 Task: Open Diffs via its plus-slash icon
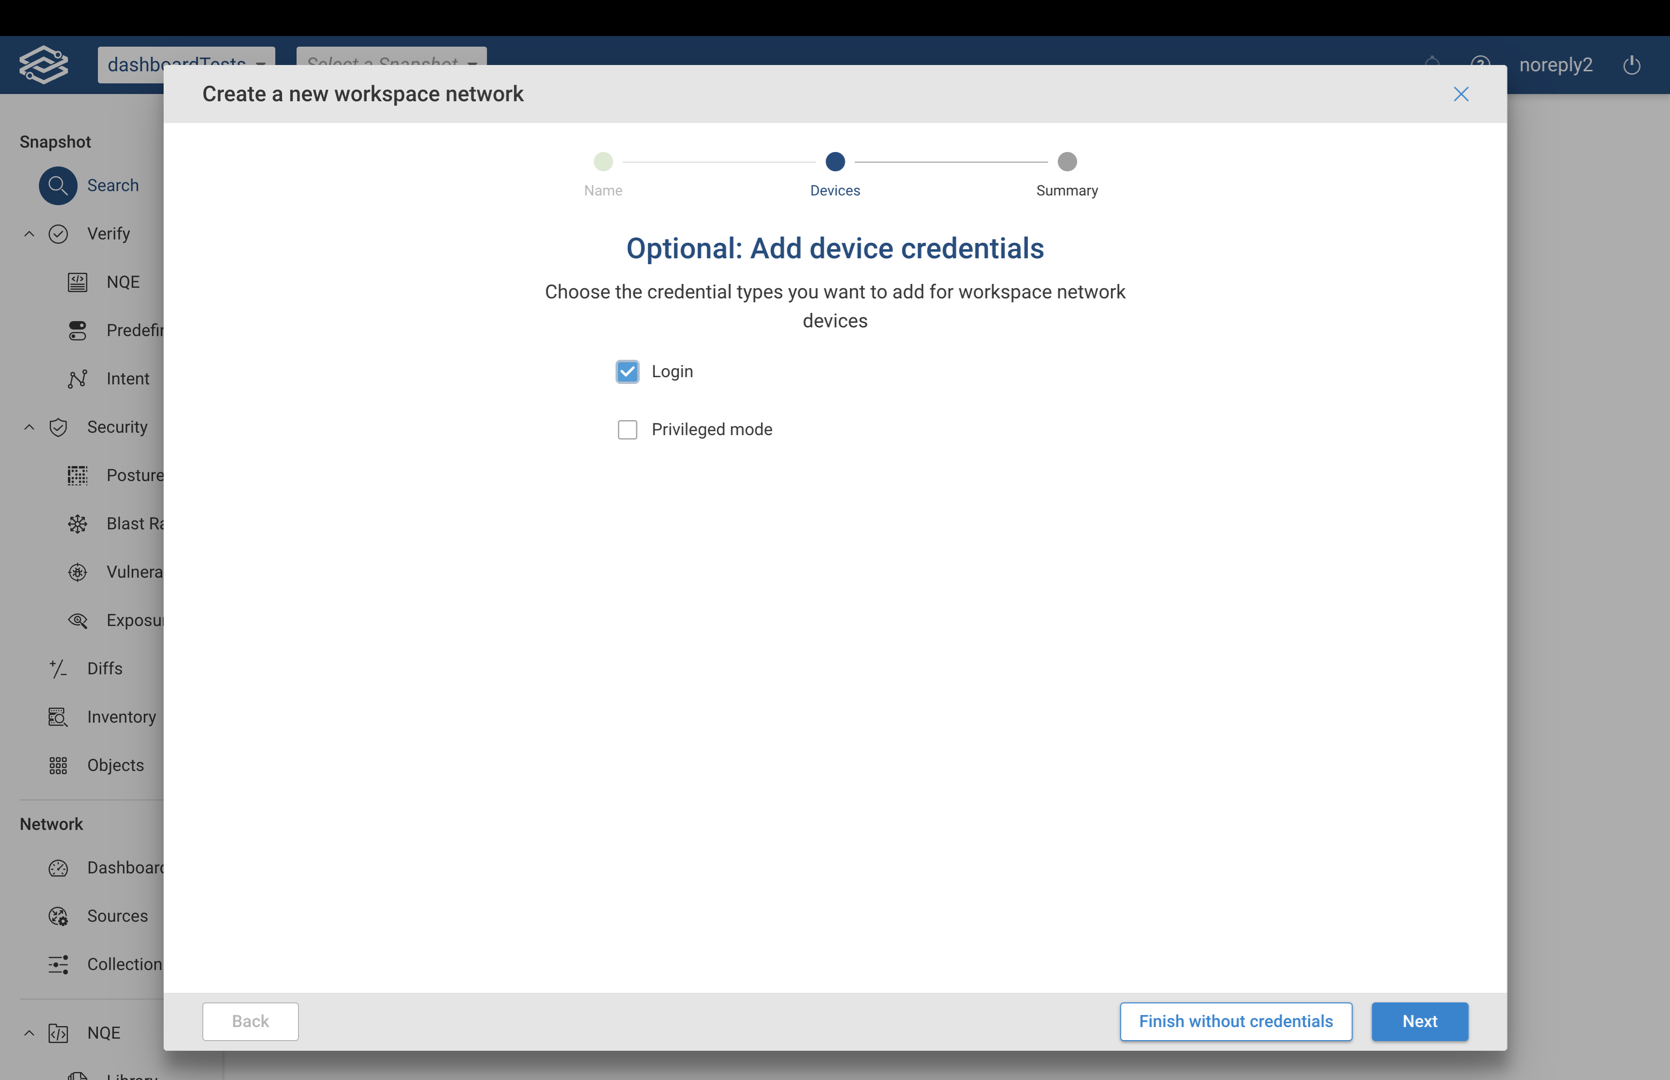tap(58, 669)
